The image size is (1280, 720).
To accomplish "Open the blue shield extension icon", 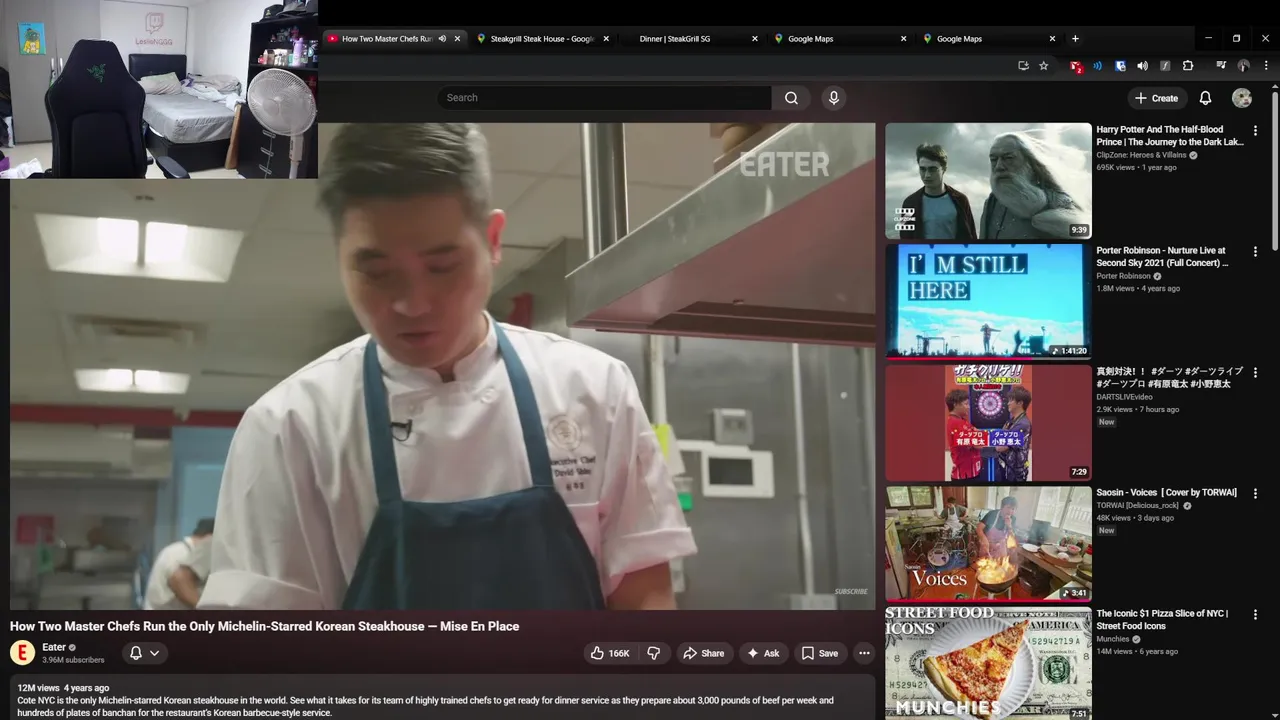I will (x=1120, y=66).
